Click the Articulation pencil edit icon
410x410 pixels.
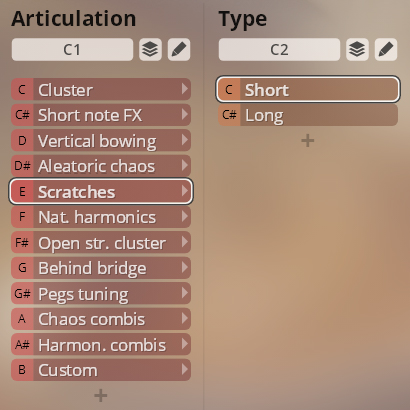[x=179, y=50]
